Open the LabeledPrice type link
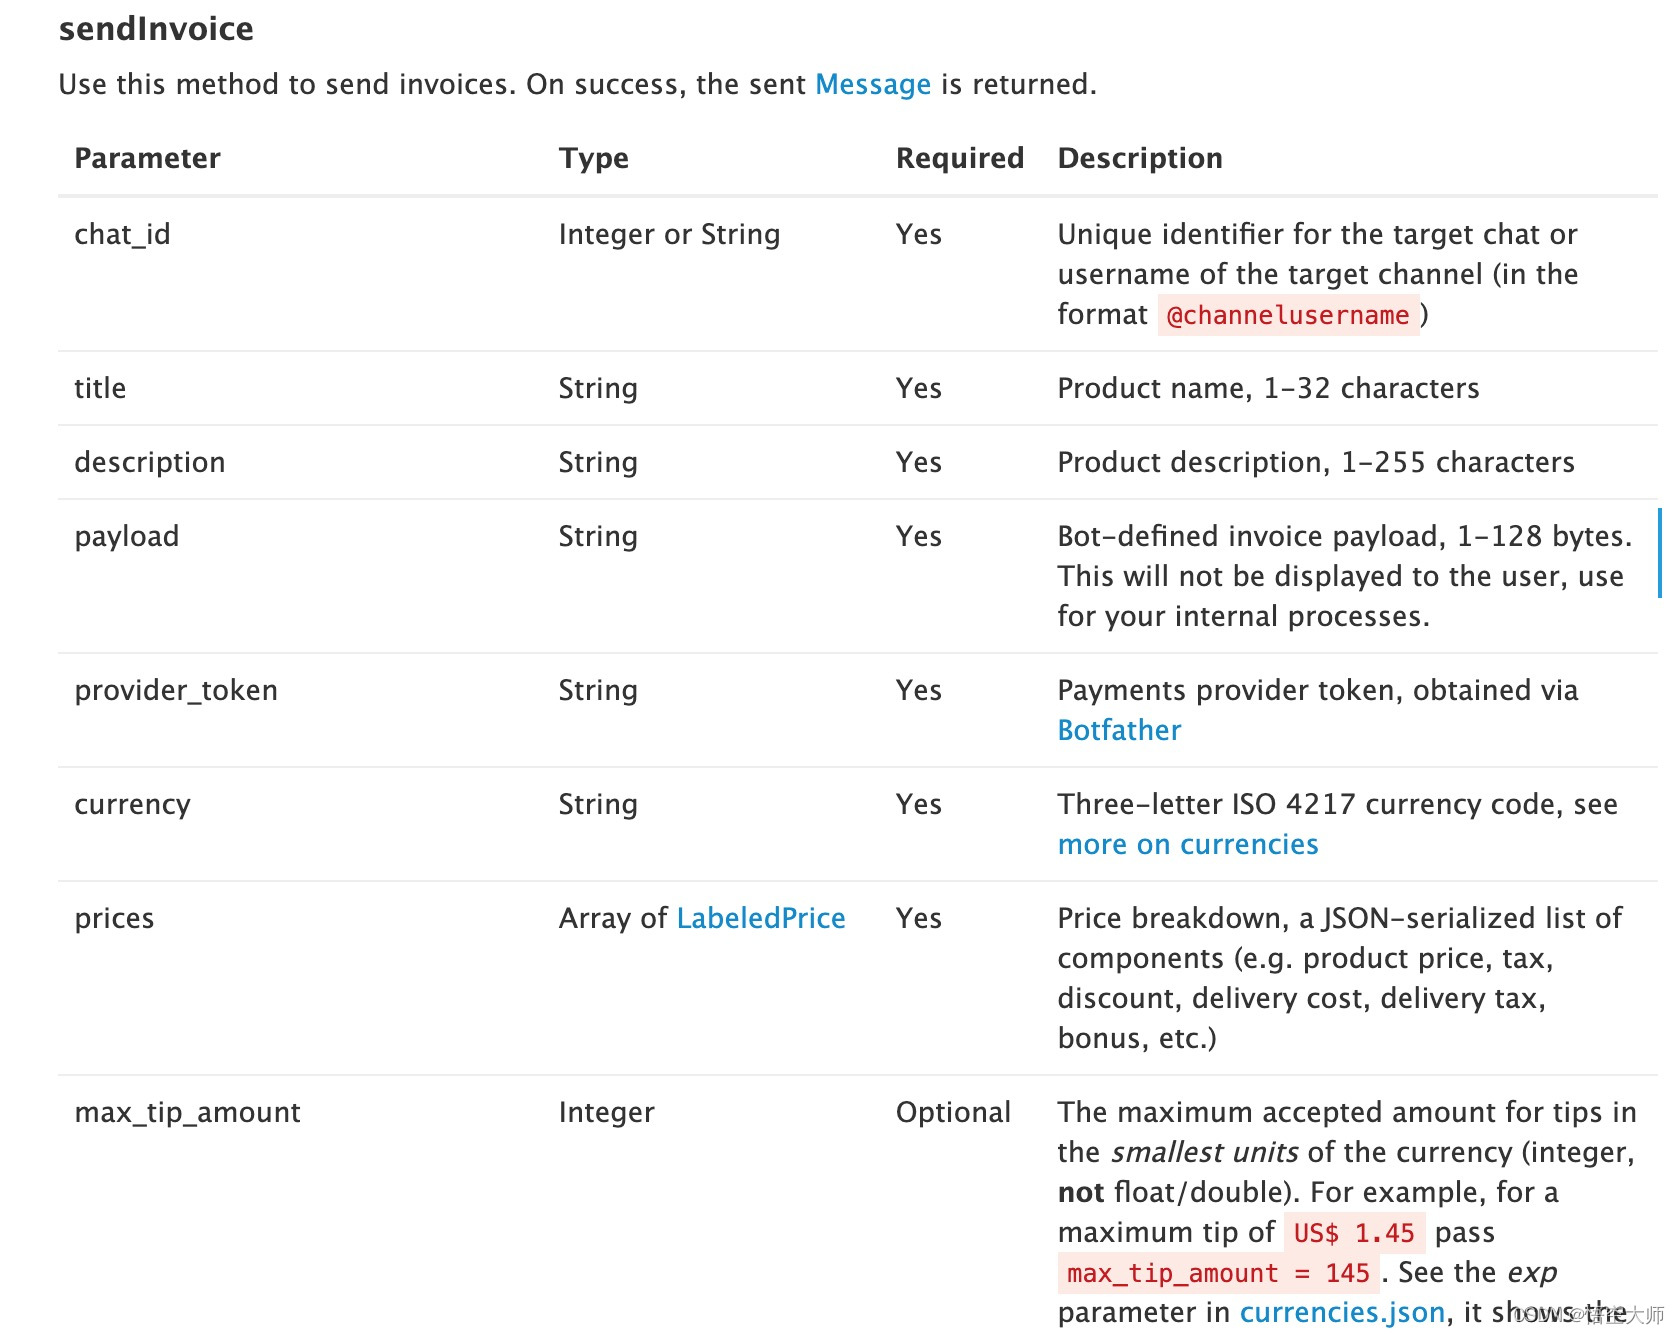Image resolution: width=1680 pixels, height=1334 pixels. pos(761,918)
